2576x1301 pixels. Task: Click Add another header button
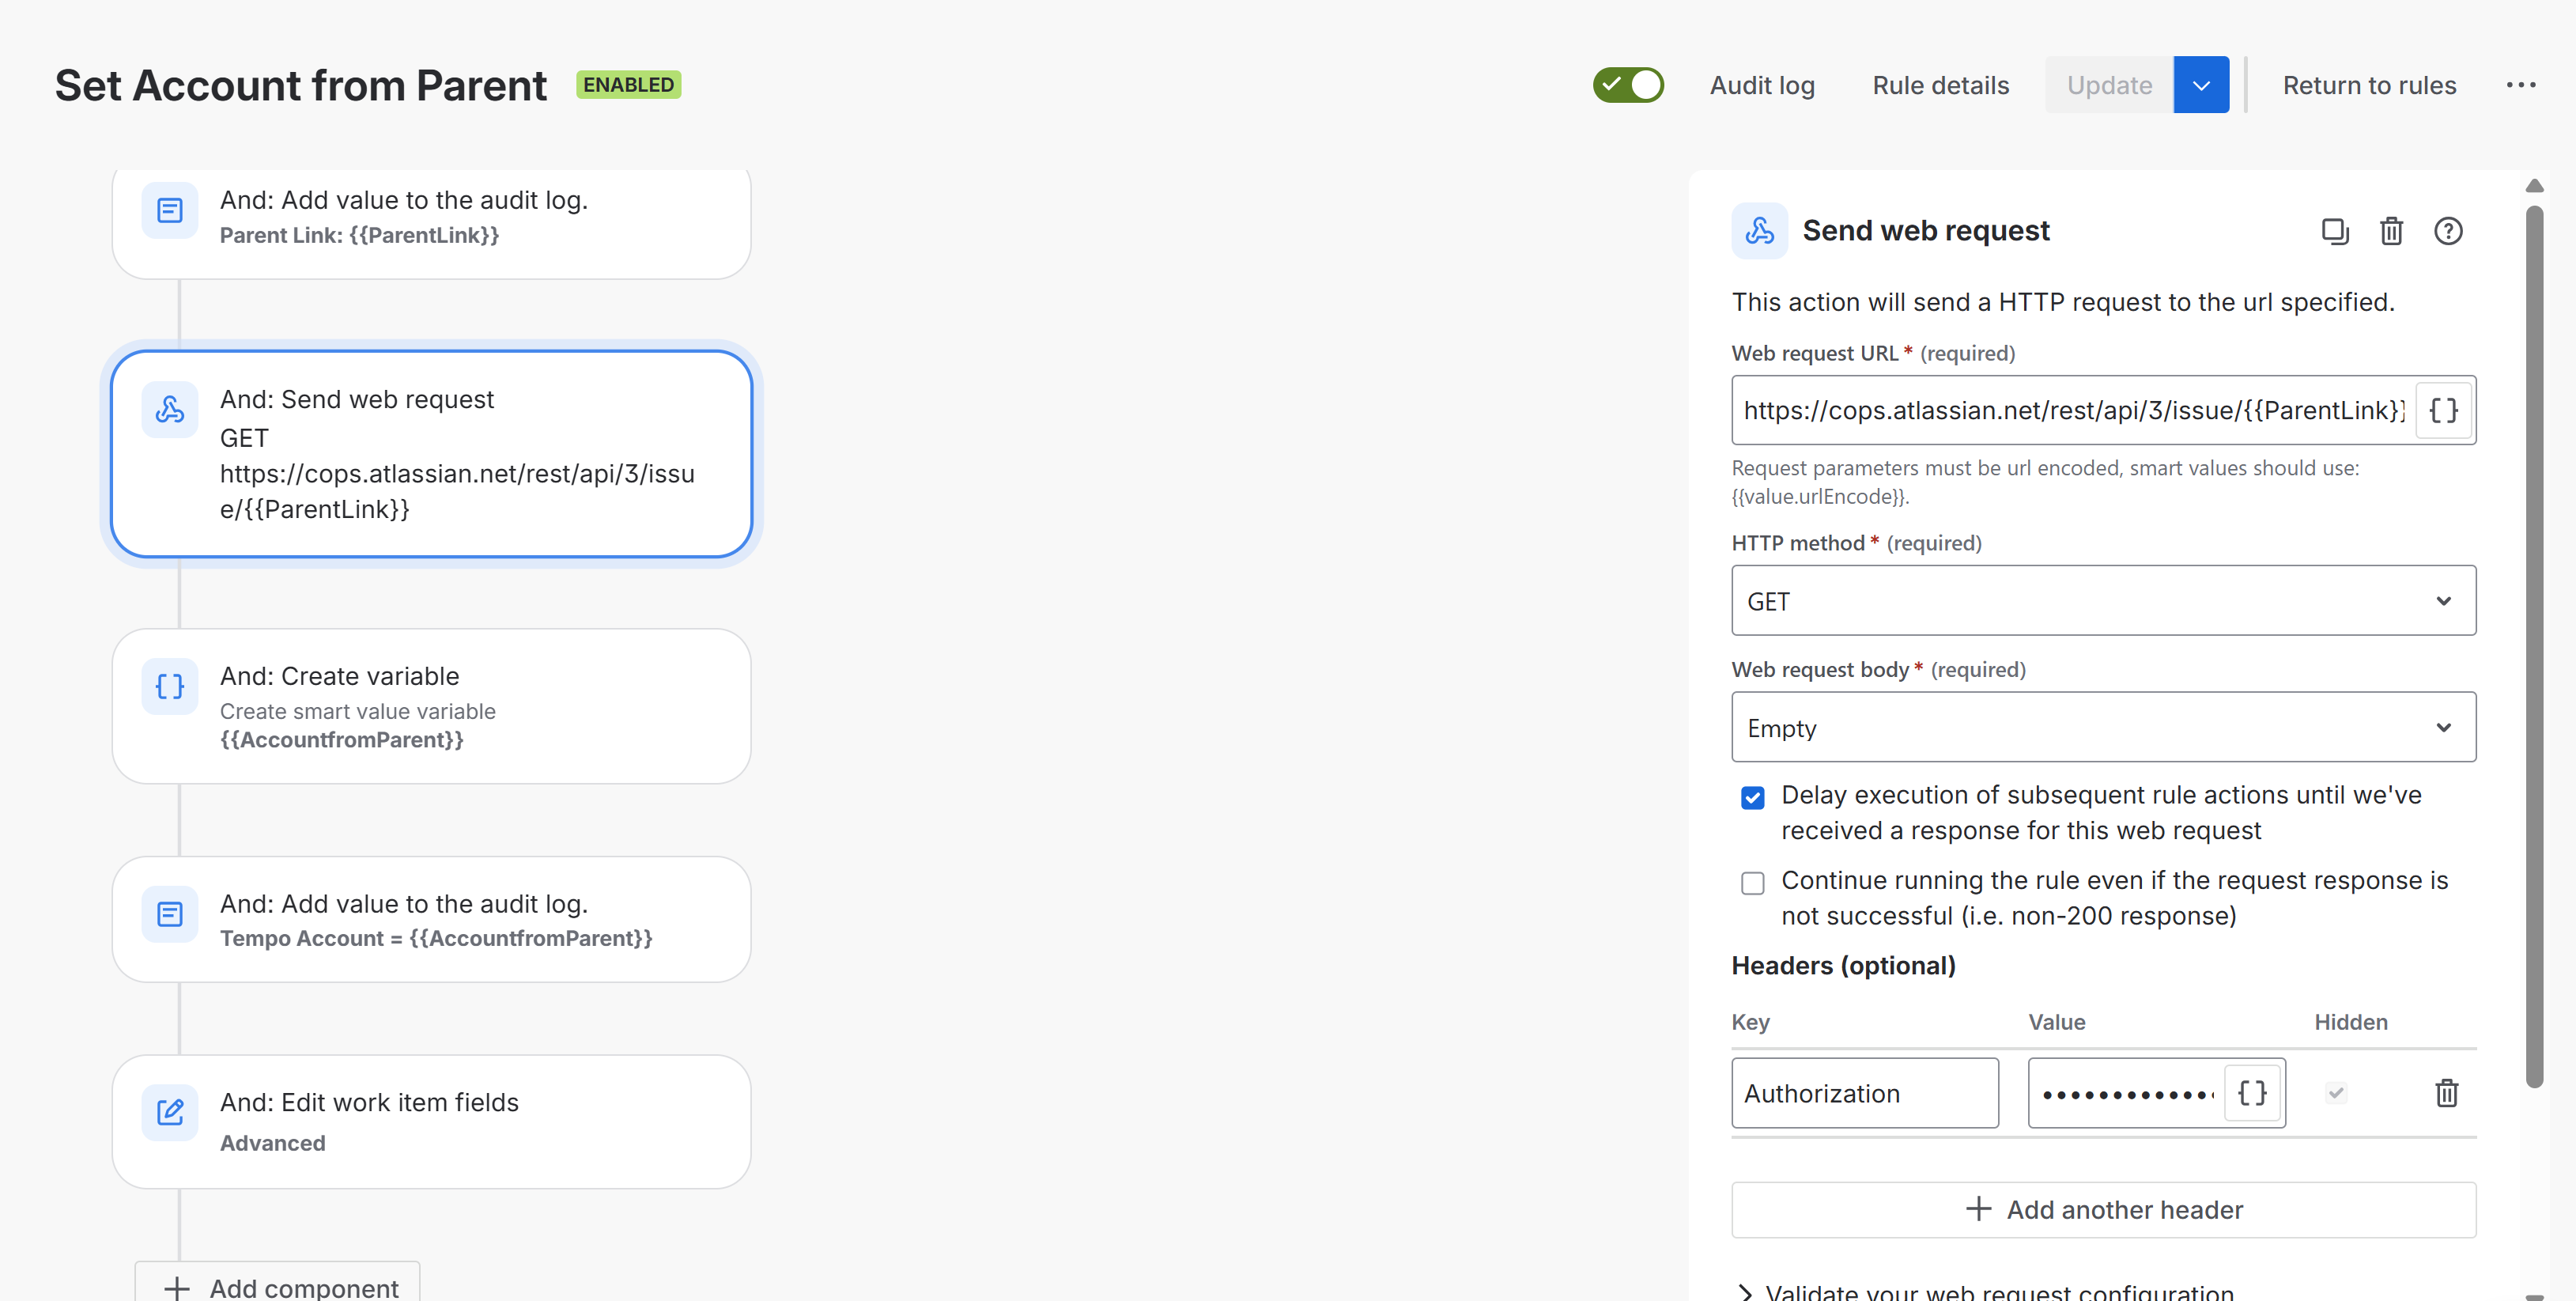[x=2103, y=1209]
